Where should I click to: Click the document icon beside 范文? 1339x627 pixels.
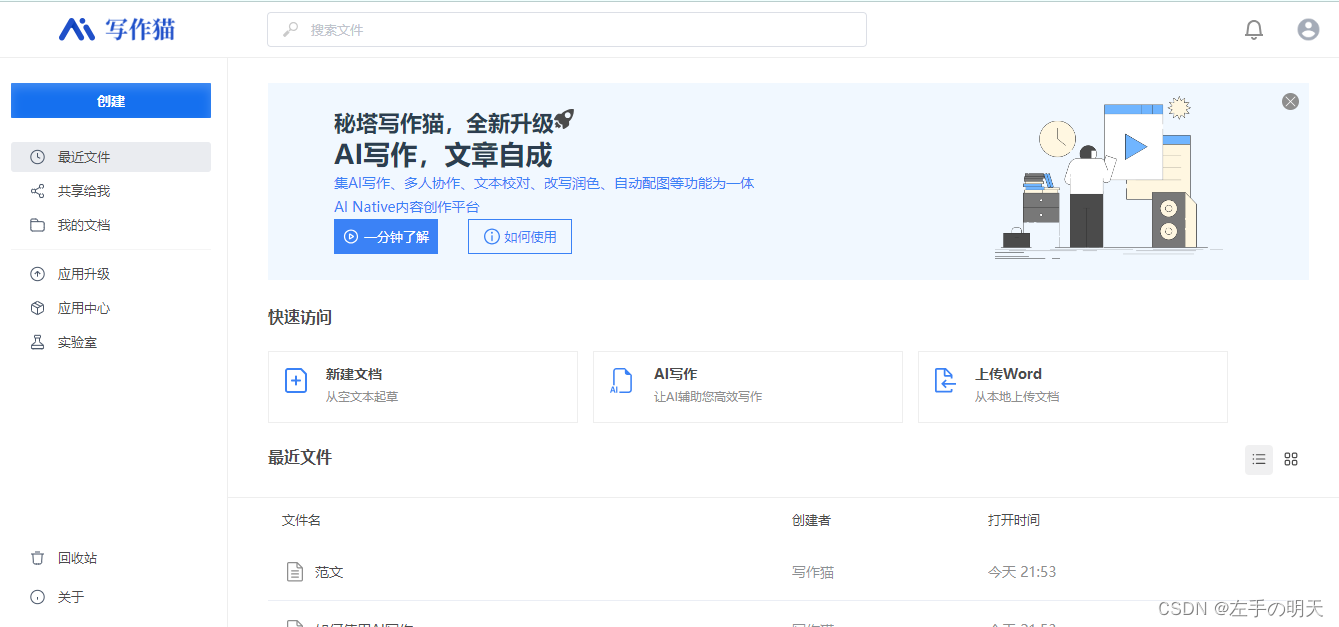click(x=294, y=572)
